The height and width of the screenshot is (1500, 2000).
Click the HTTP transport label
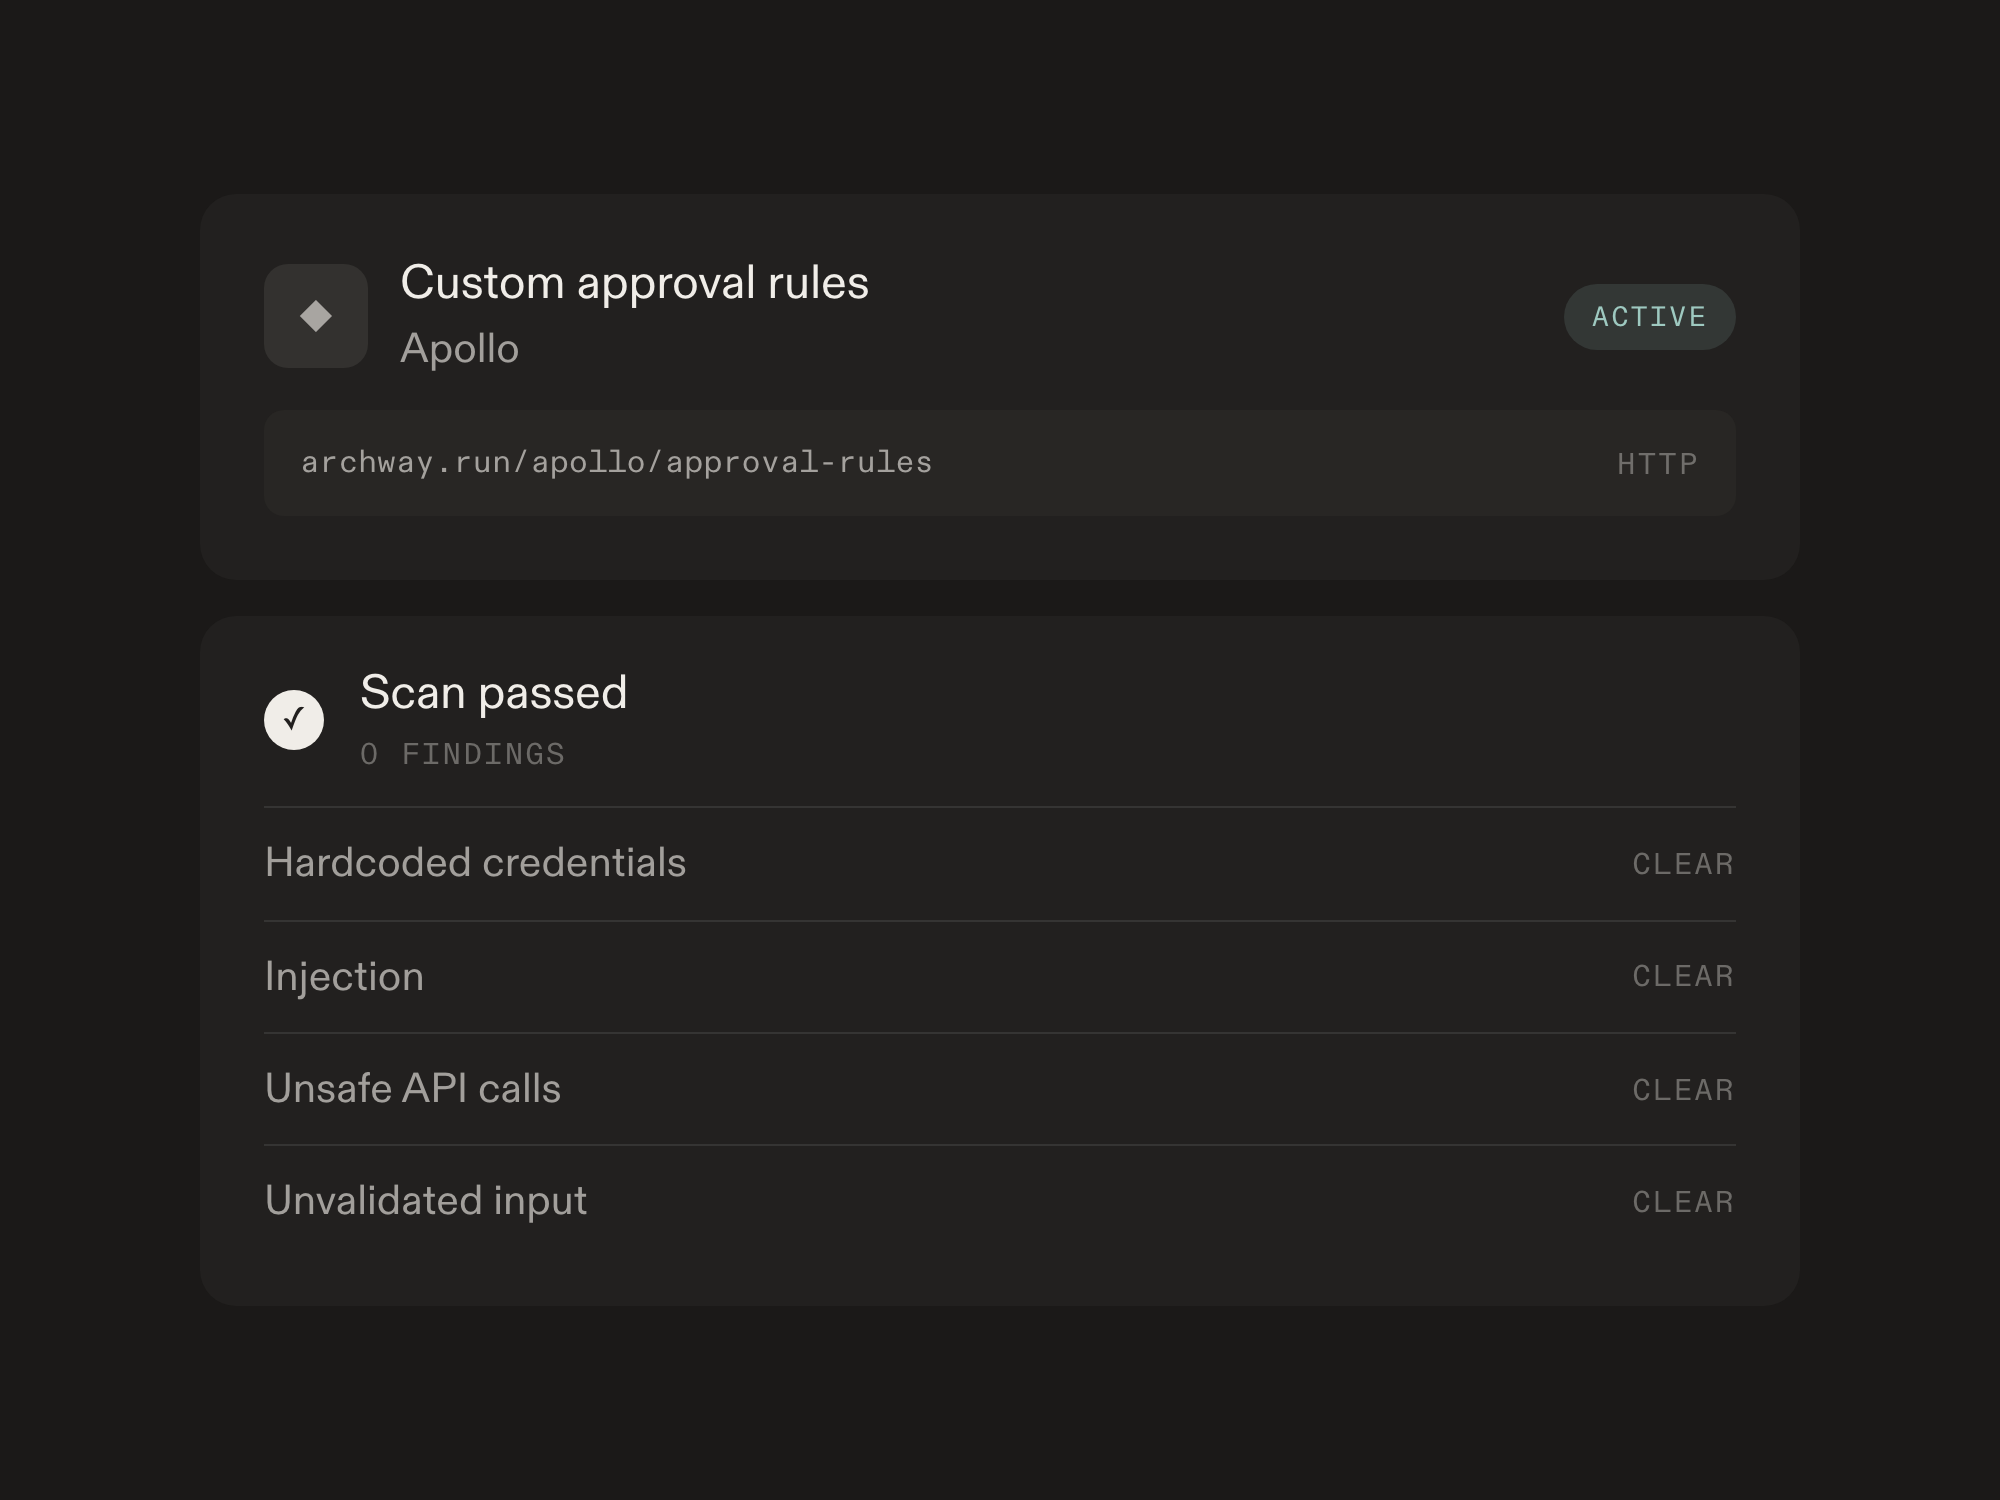1657,464
